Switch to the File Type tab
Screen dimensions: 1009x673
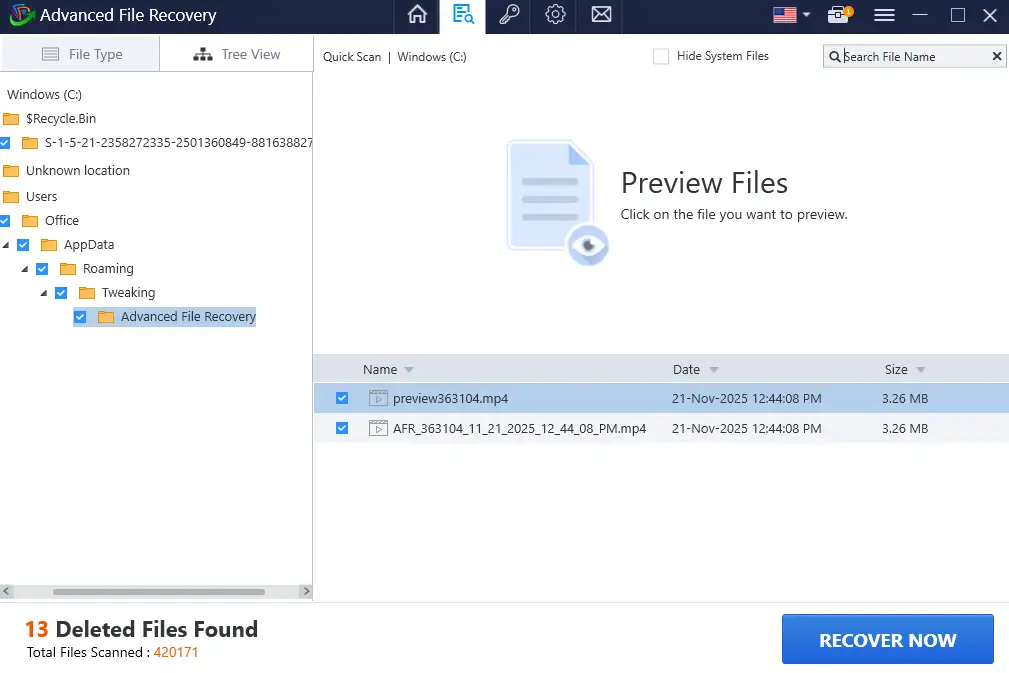tap(80, 52)
